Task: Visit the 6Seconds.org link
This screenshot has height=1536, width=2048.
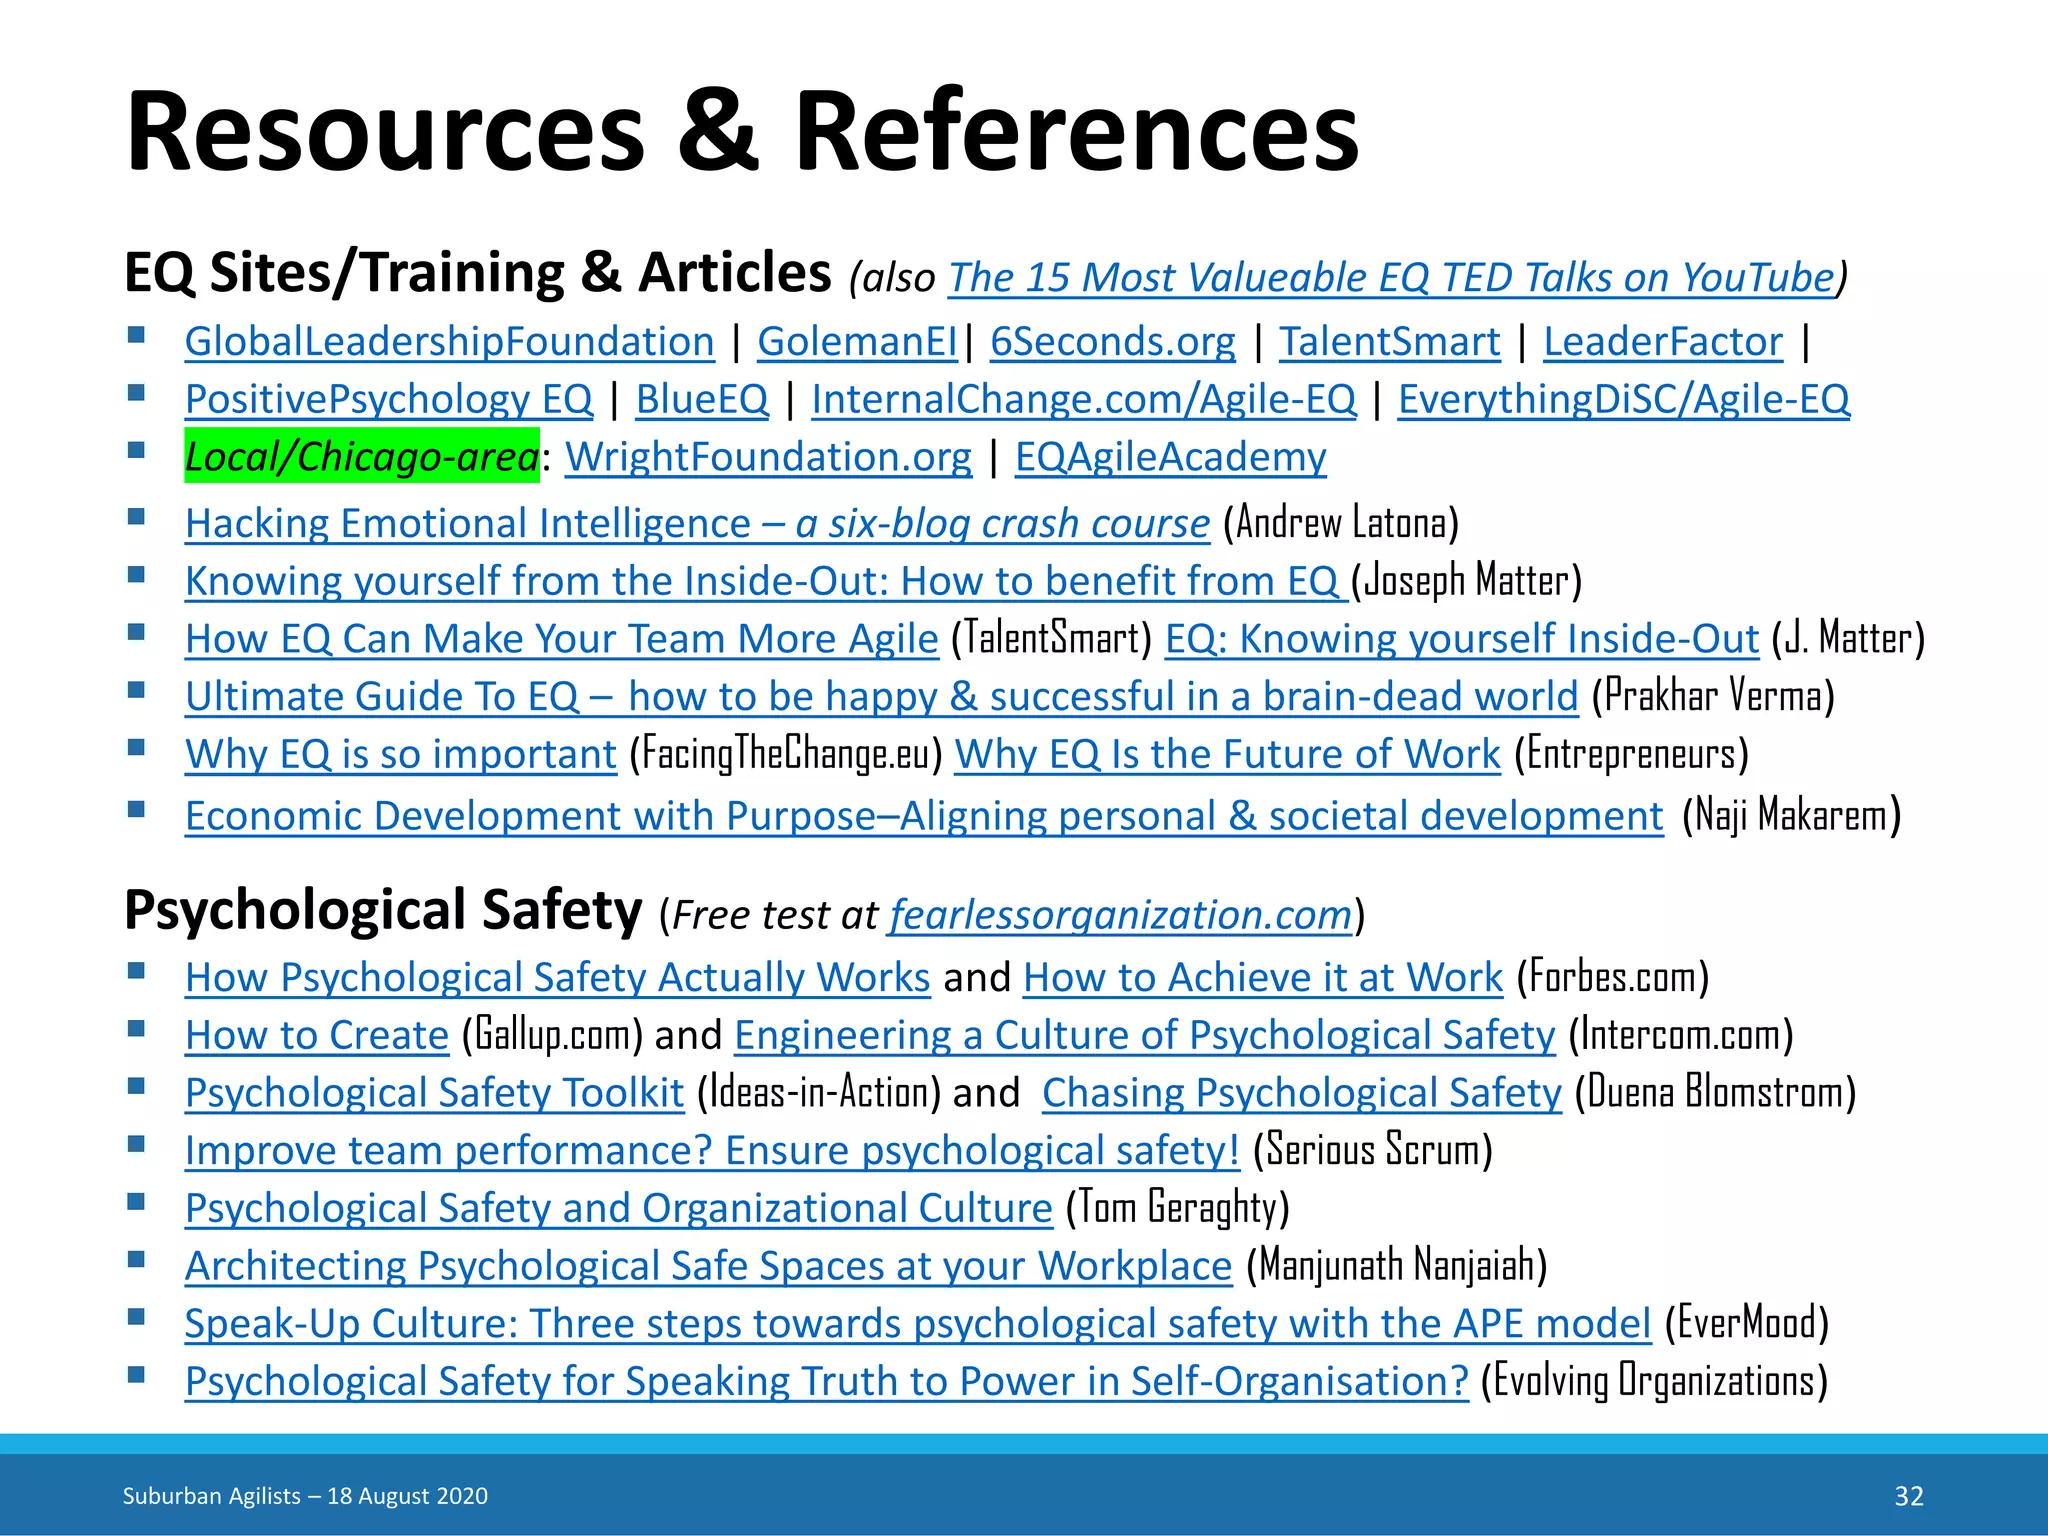Action: tap(1112, 342)
